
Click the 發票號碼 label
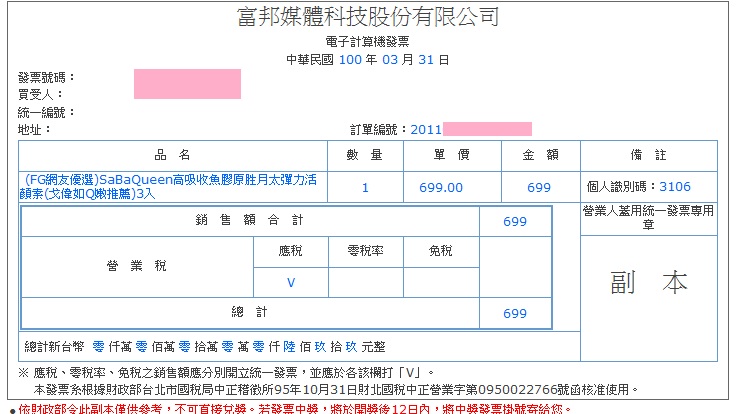pyautogui.click(x=46, y=77)
